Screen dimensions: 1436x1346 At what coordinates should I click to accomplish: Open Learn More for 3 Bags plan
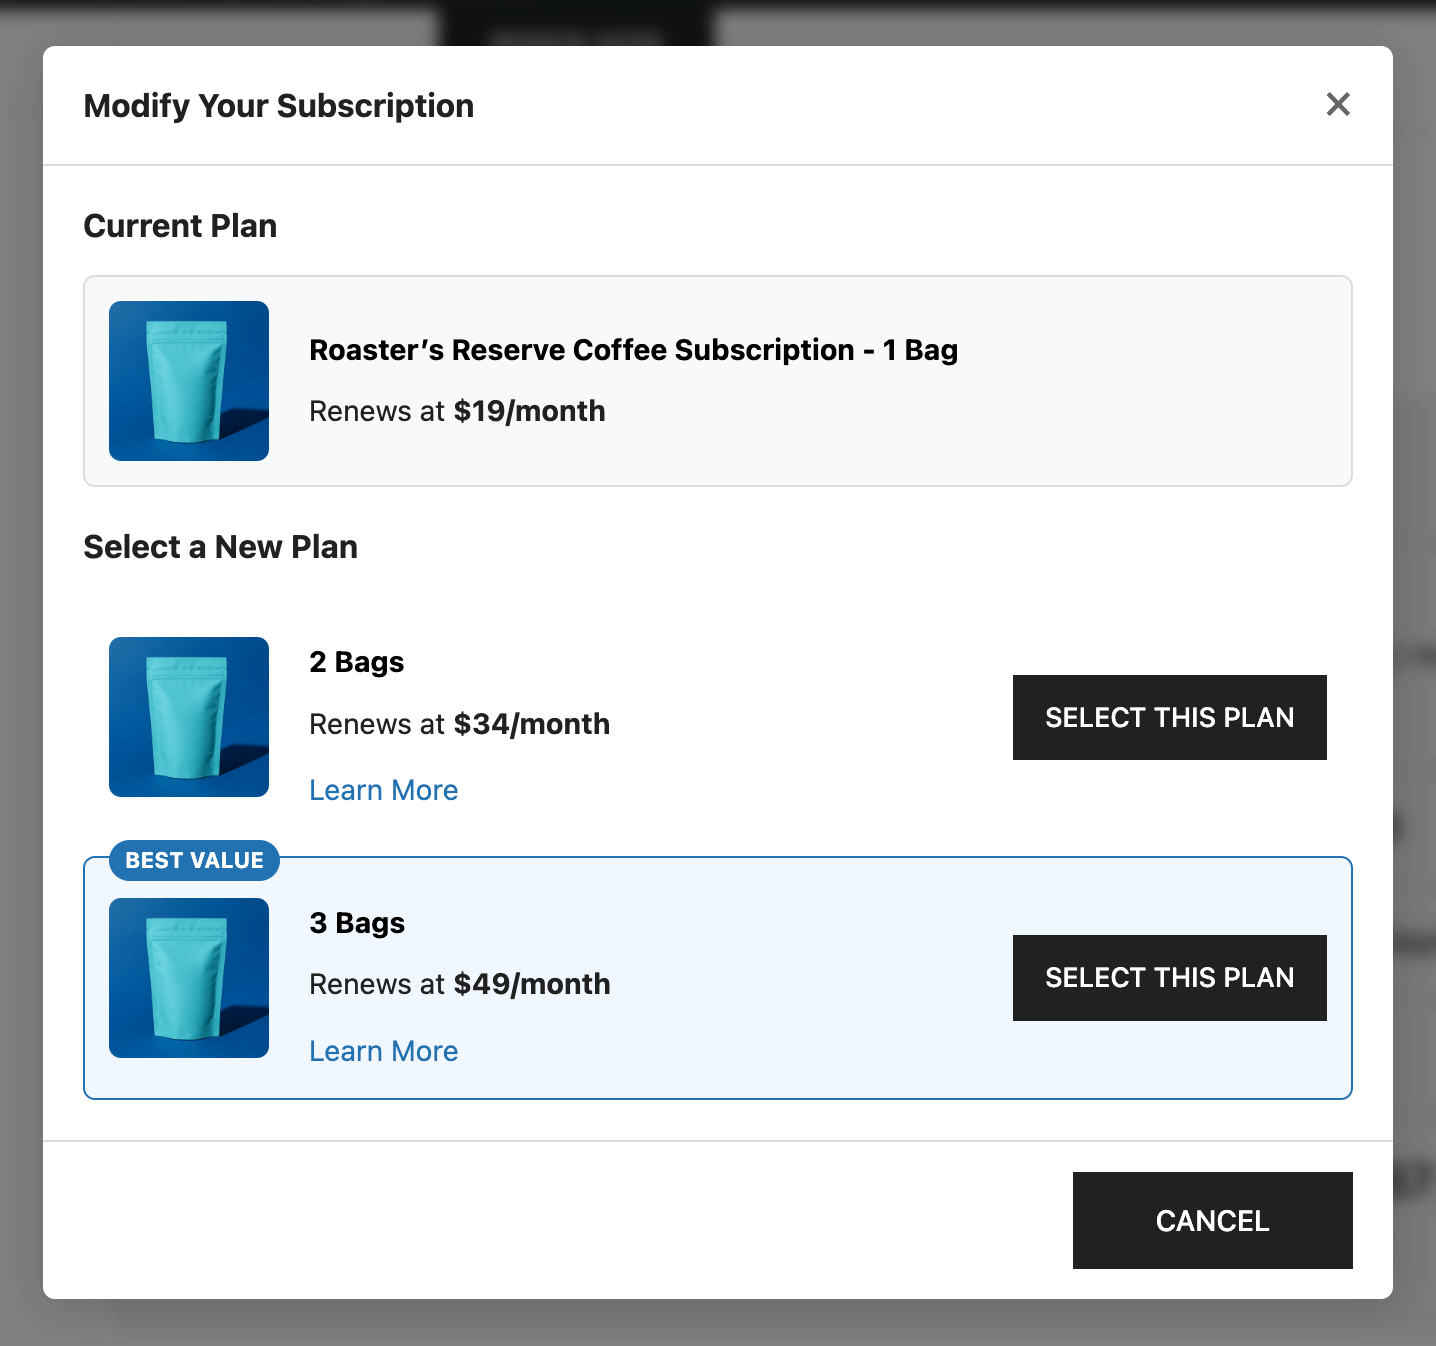click(x=383, y=1051)
